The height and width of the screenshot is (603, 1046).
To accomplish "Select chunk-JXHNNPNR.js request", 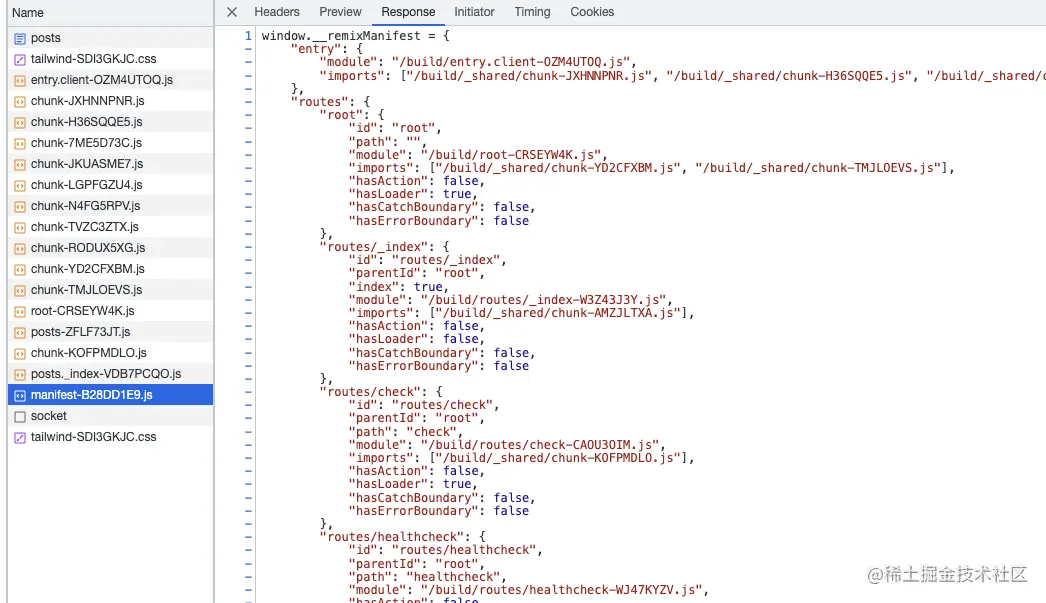I will (x=111, y=101).
